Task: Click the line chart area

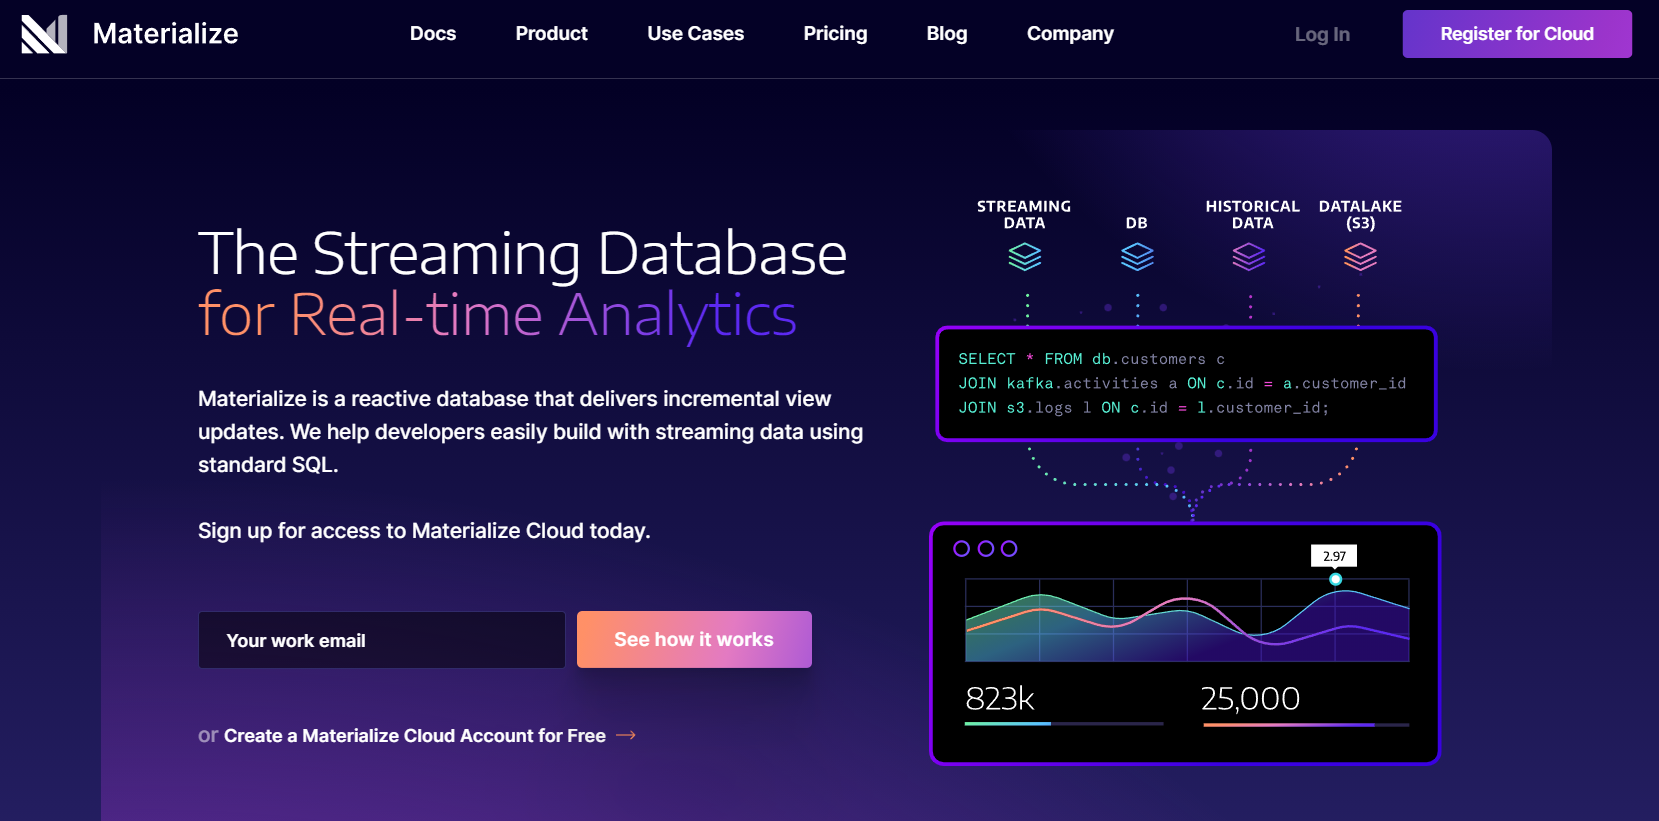Action: [x=1187, y=620]
